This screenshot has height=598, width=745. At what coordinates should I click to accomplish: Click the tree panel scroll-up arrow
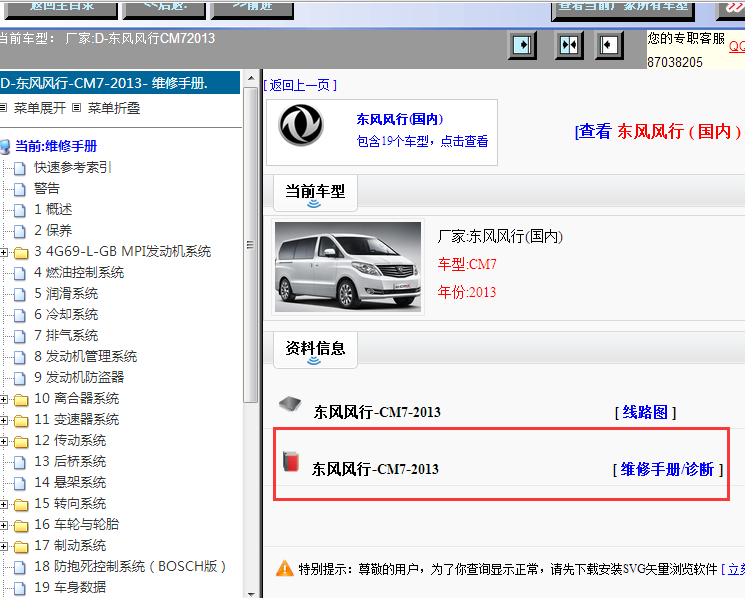(251, 78)
